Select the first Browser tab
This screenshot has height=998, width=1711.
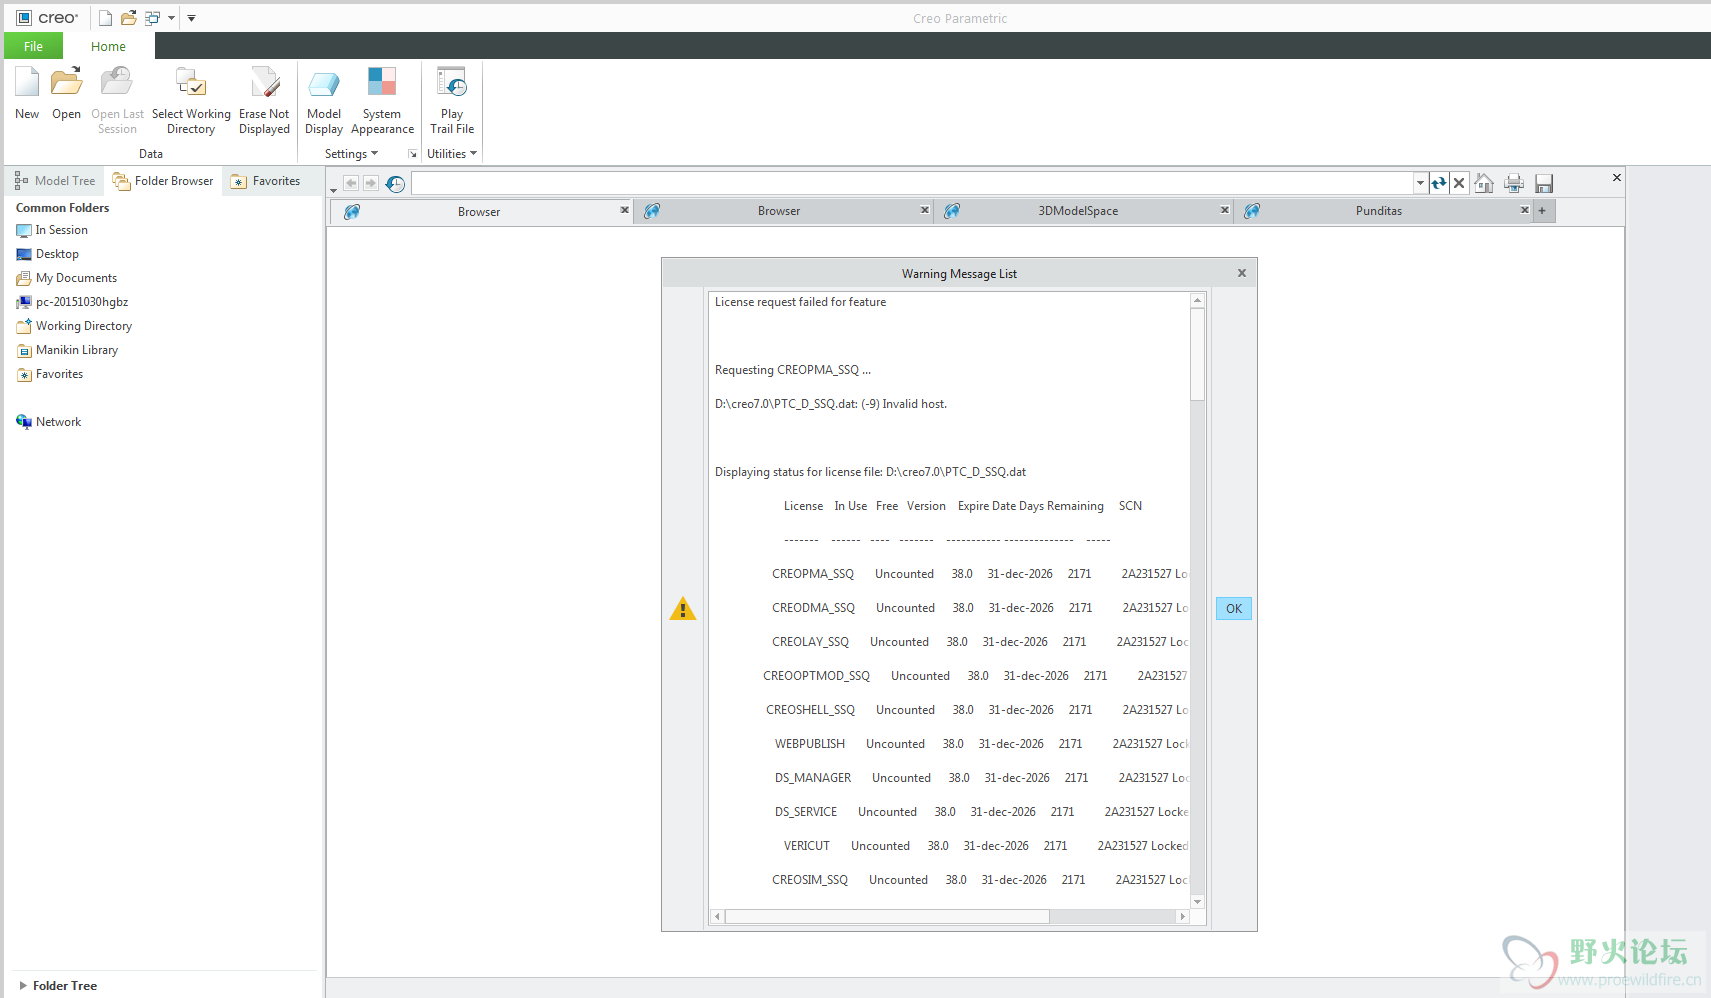(x=479, y=212)
